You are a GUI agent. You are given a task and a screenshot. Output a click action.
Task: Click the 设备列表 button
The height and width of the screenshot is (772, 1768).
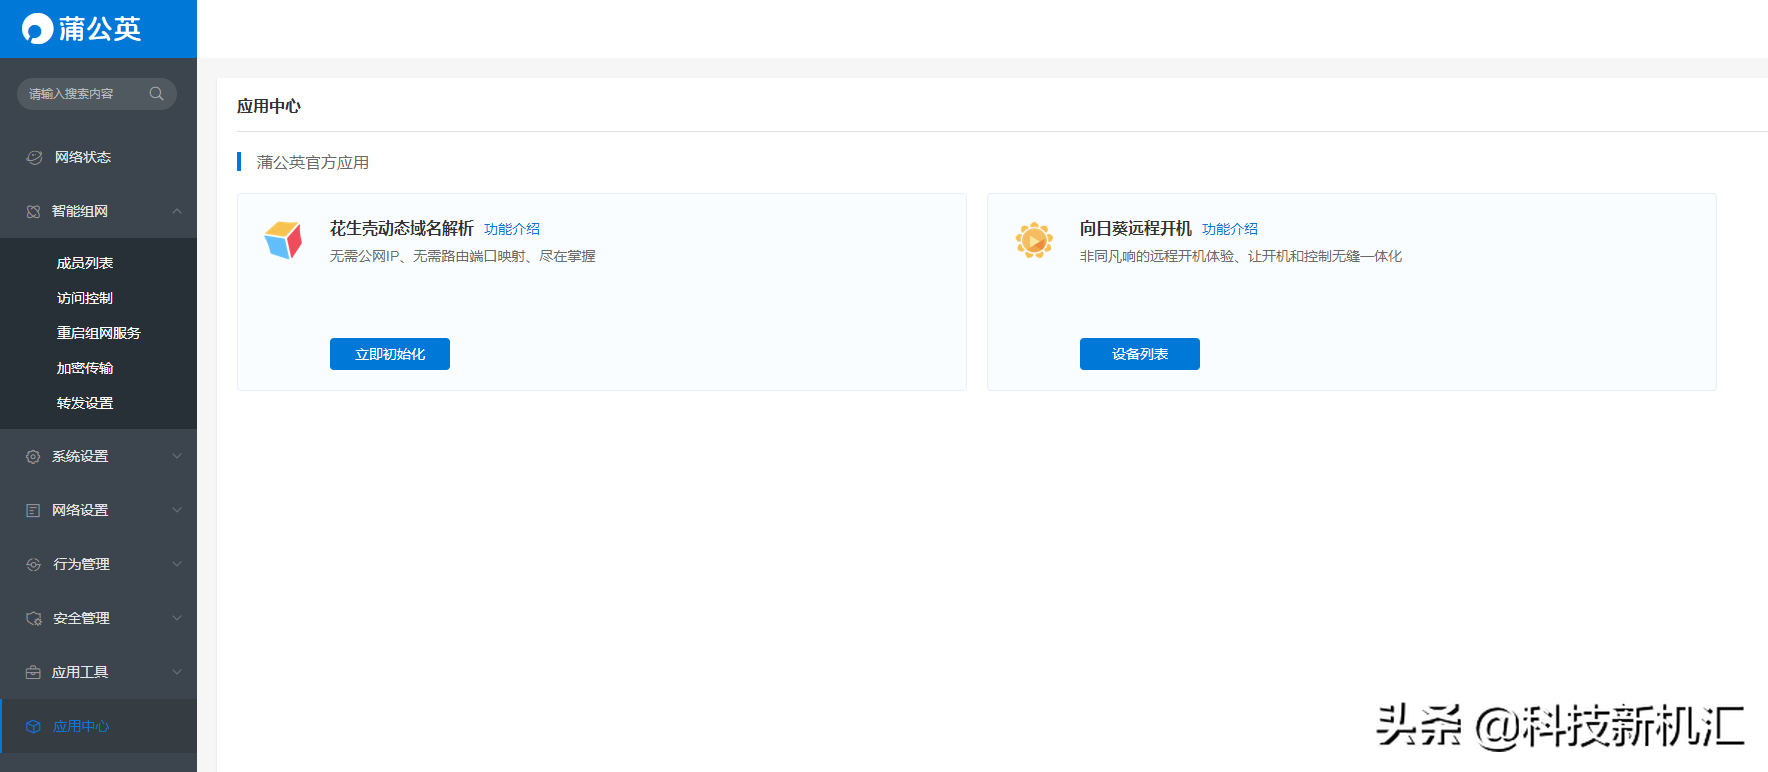tap(1140, 354)
